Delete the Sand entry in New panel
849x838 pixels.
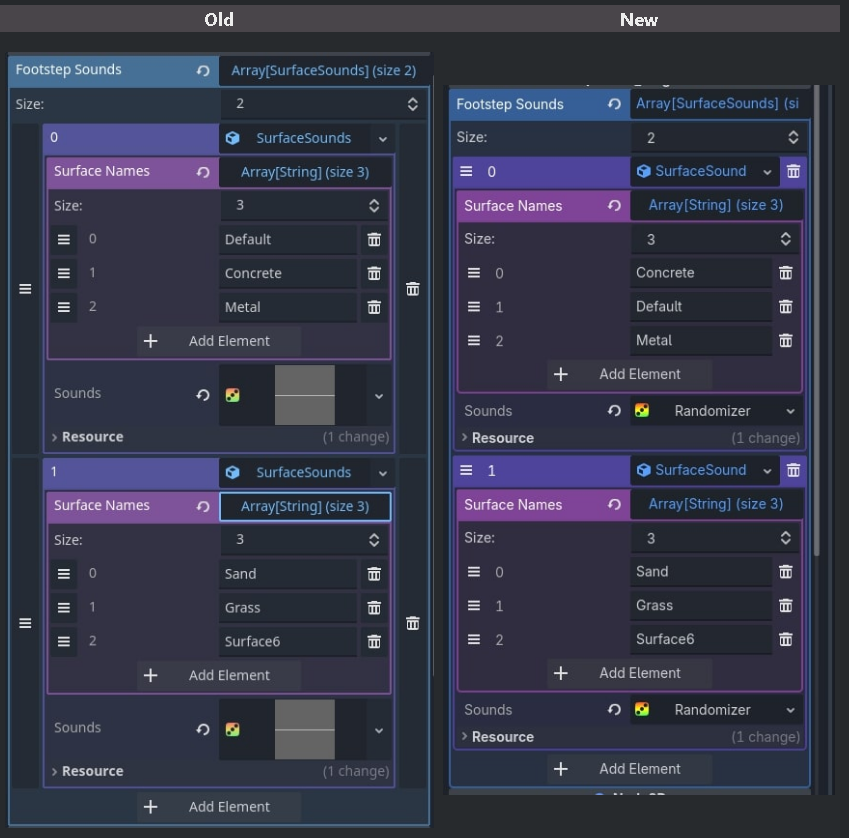(786, 572)
